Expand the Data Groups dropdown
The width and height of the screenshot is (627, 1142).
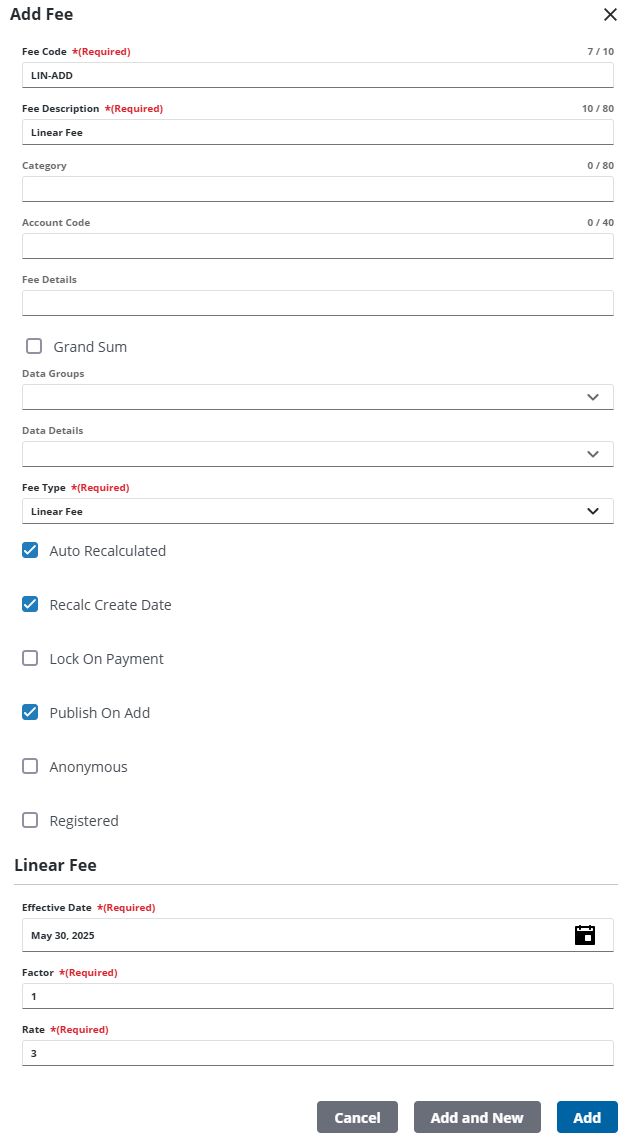(317, 397)
